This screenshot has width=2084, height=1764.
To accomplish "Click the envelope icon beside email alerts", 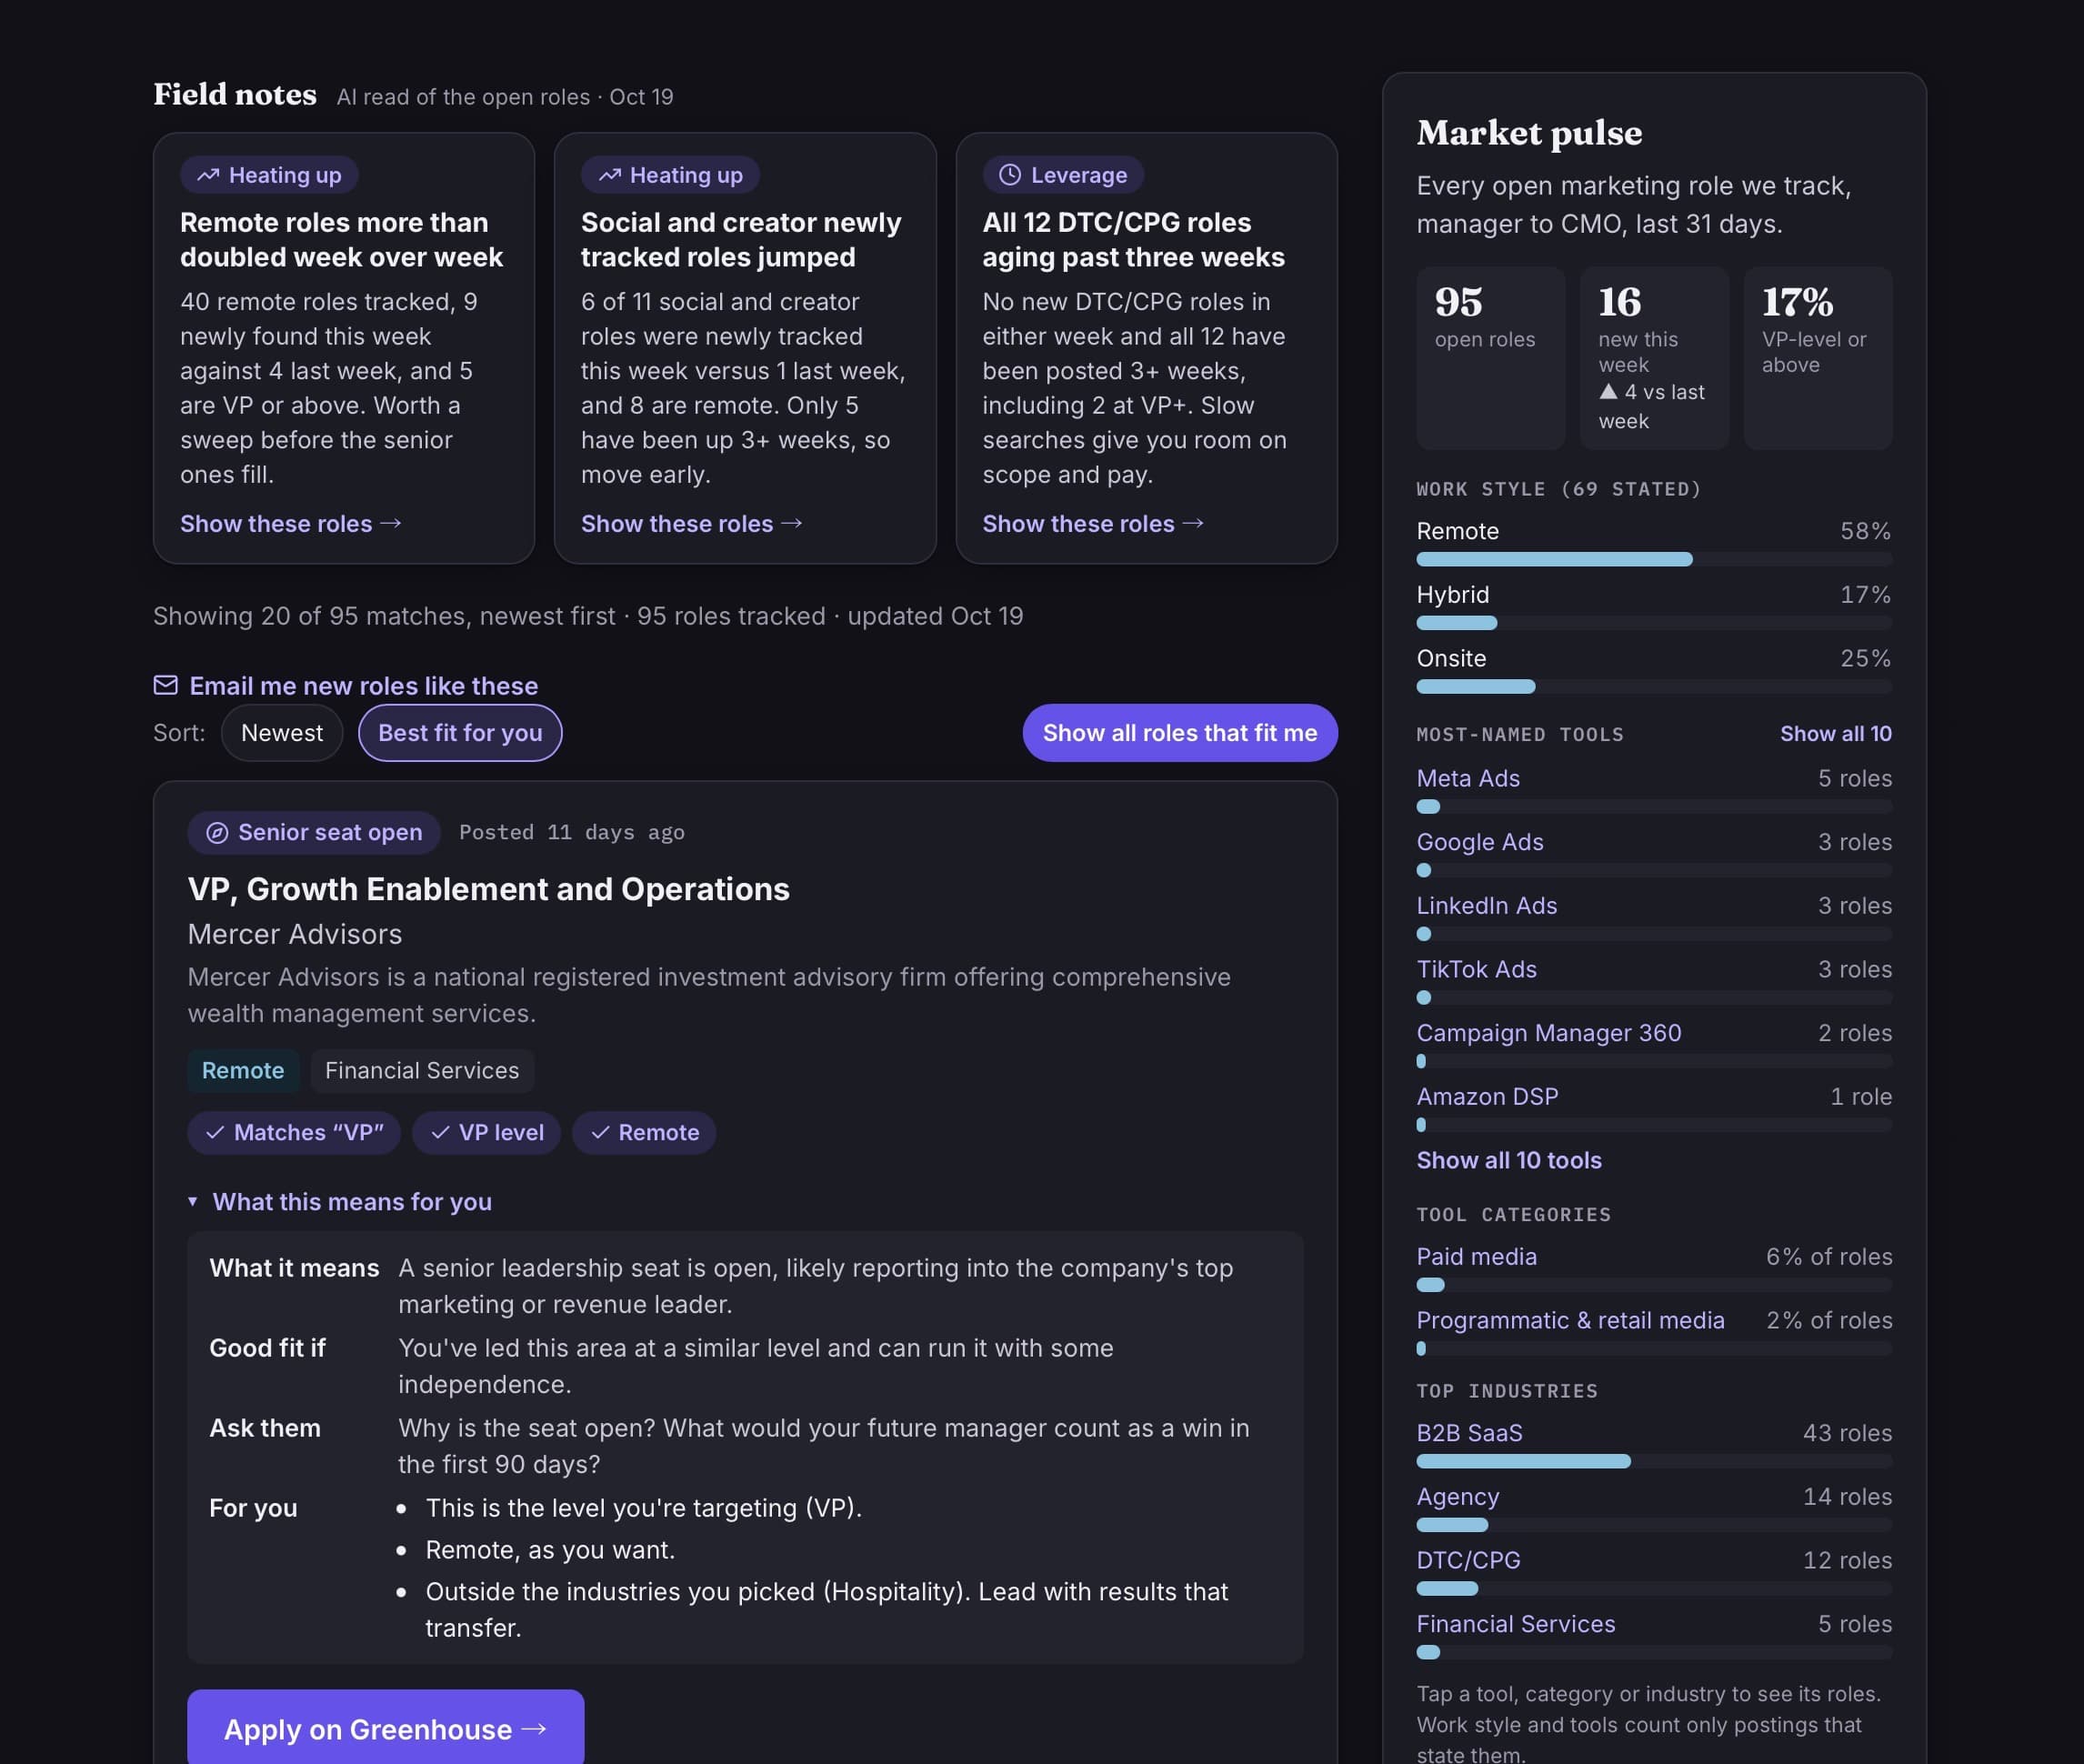I will point(165,685).
